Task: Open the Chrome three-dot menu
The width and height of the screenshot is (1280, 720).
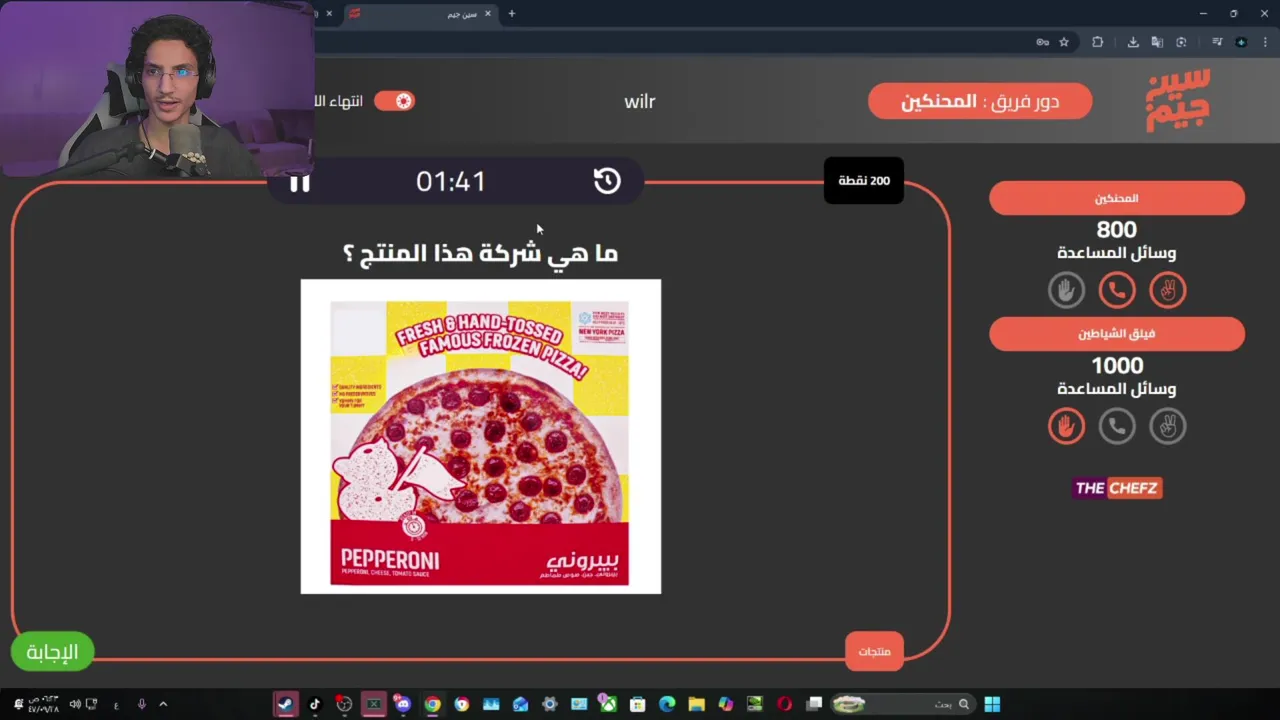Action: [1264, 42]
